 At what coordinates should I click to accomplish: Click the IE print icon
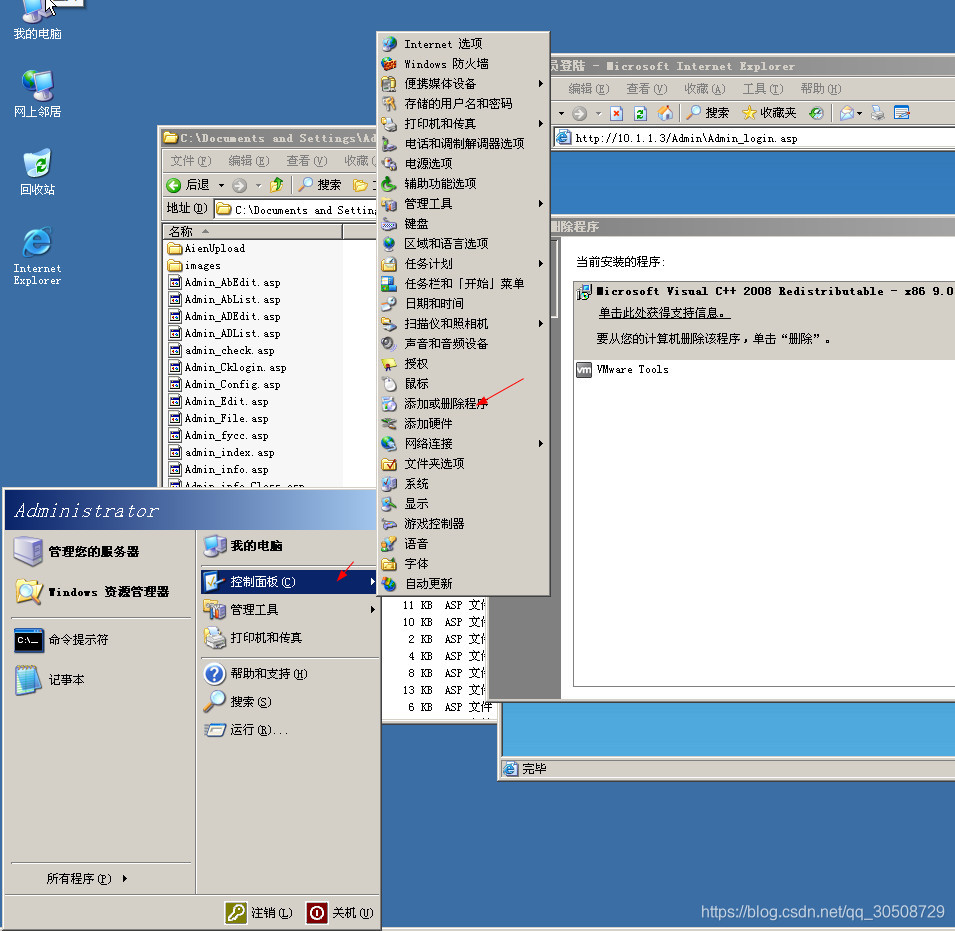pos(878,113)
